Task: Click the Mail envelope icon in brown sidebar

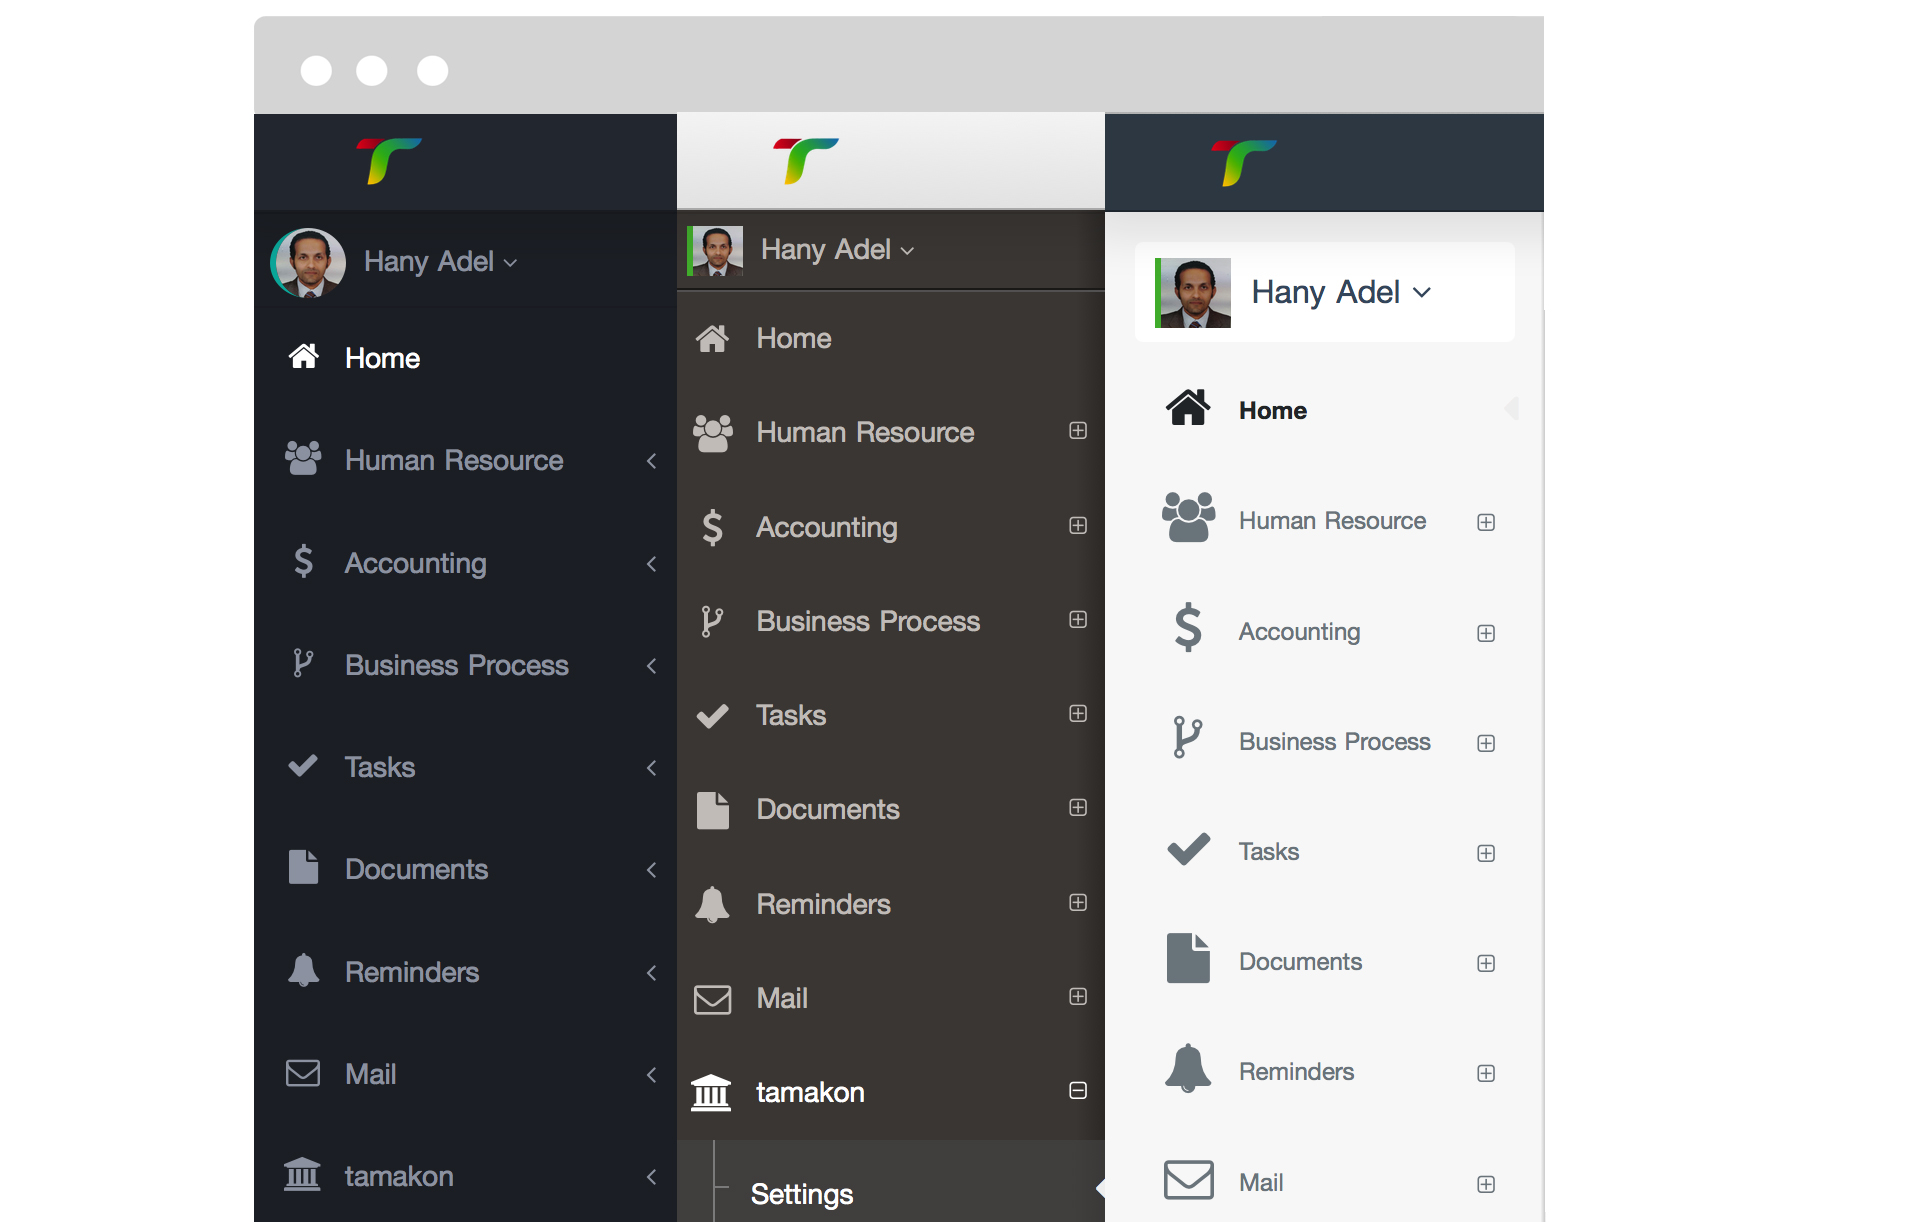Action: (712, 999)
